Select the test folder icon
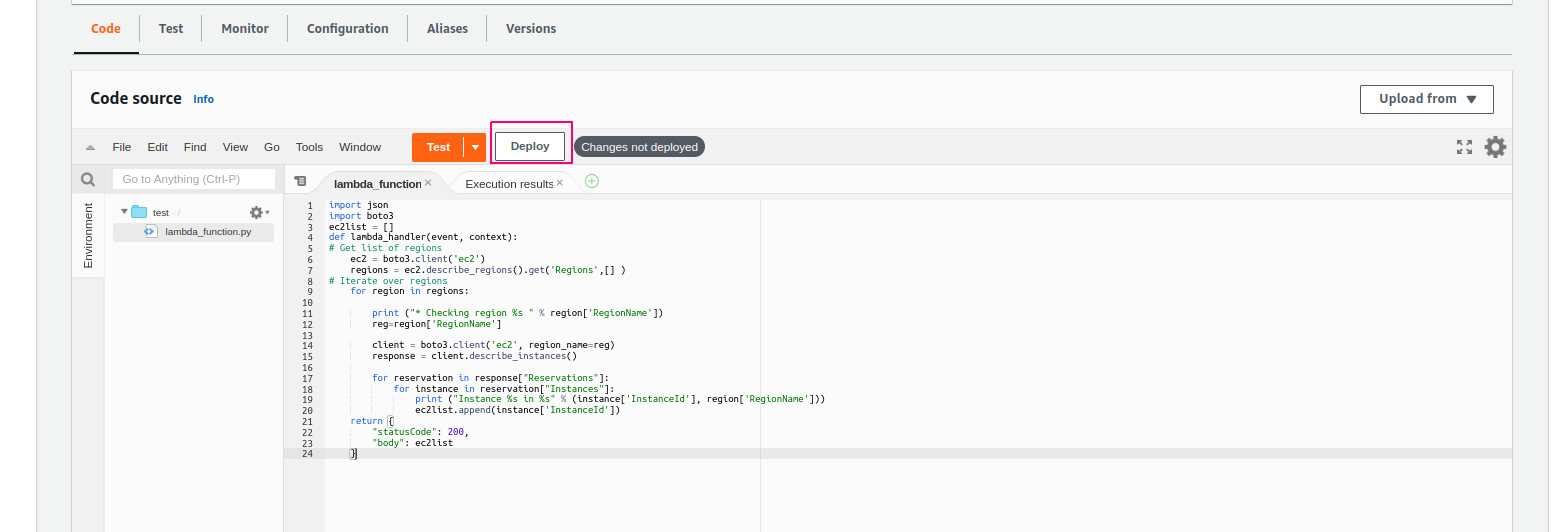Image resolution: width=1555 pixels, height=532 pixels. 139,211
